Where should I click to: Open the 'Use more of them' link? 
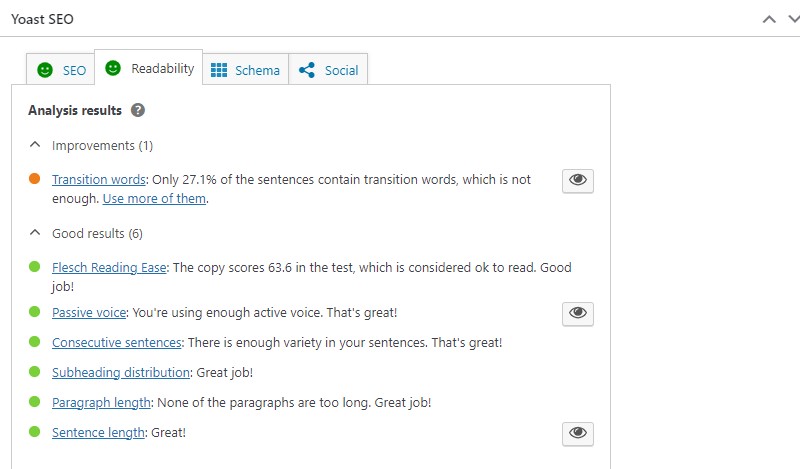pyautogui.click(x=155, y=198)
